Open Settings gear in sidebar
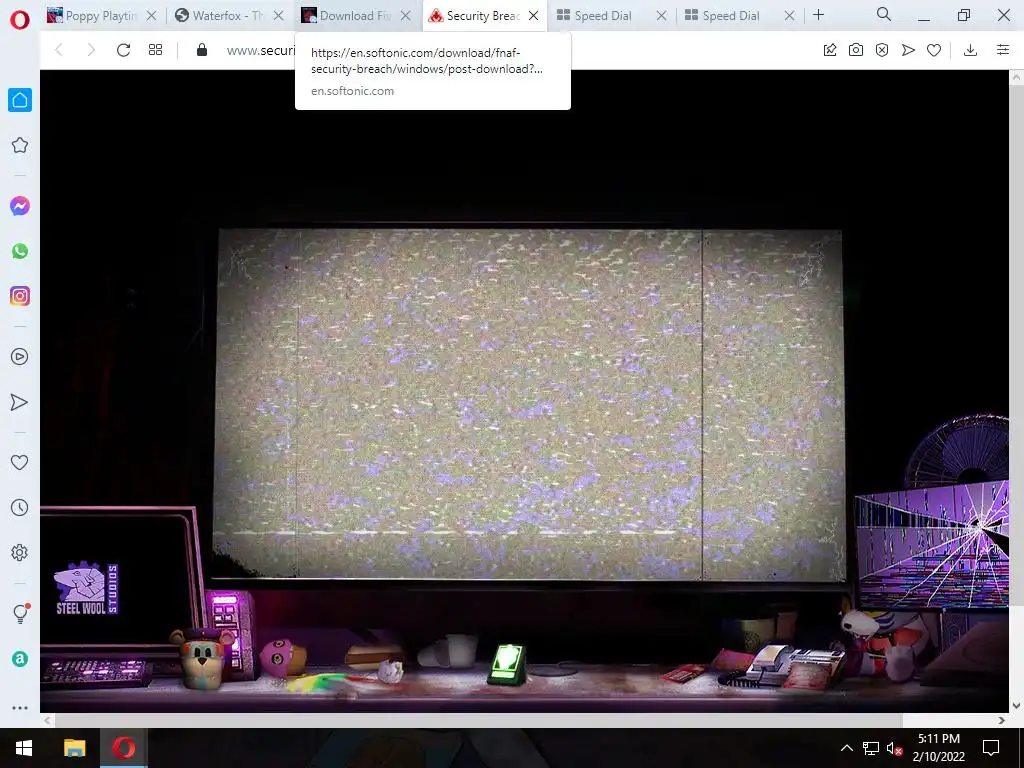The height and width of the screenshot is (768, 1024). tap(20, 552)
